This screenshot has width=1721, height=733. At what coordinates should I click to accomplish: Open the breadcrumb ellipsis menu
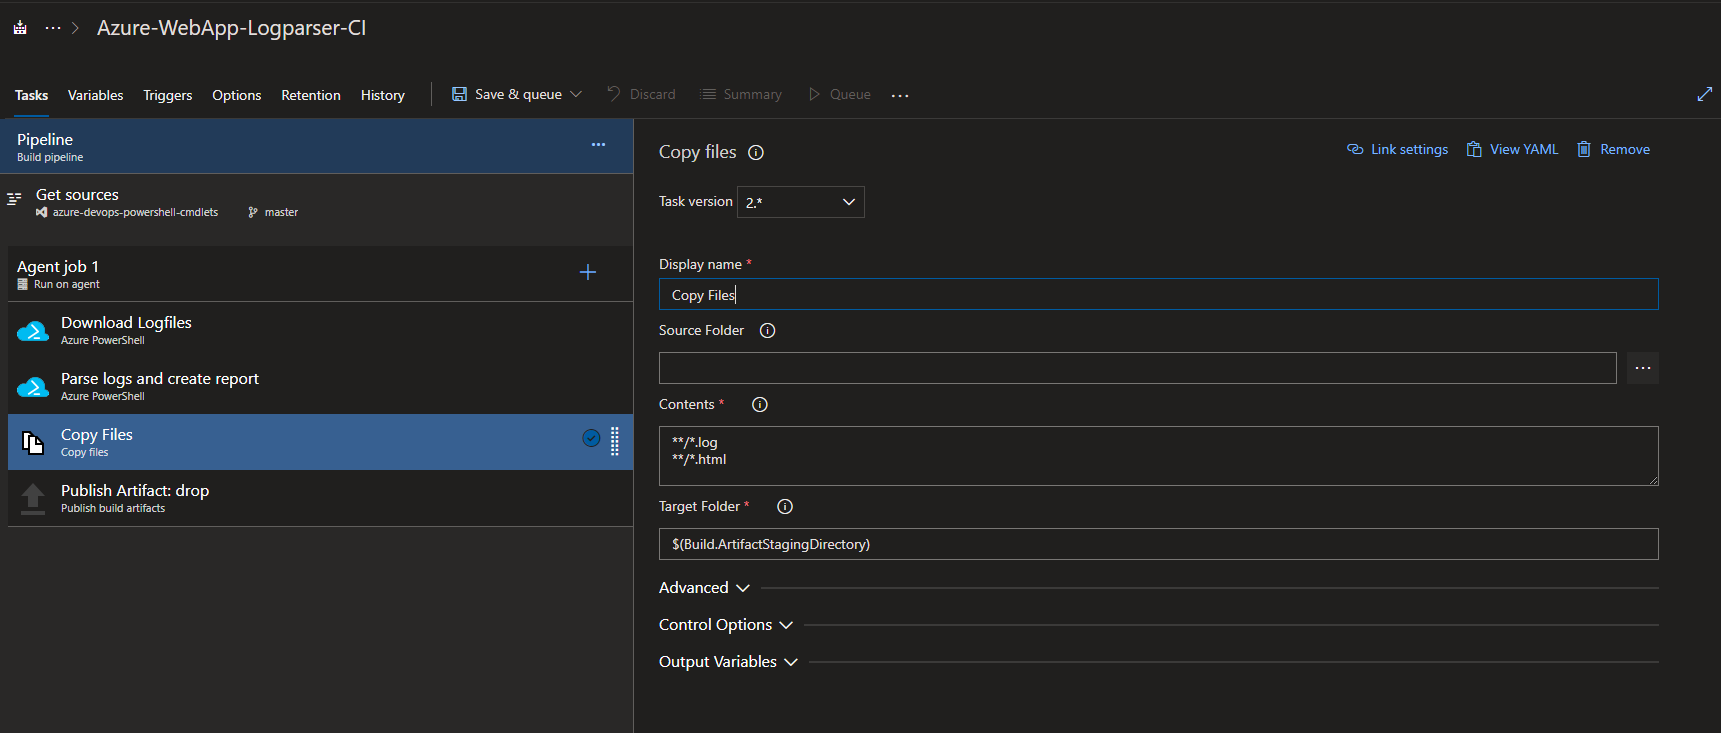click(53, 28)
